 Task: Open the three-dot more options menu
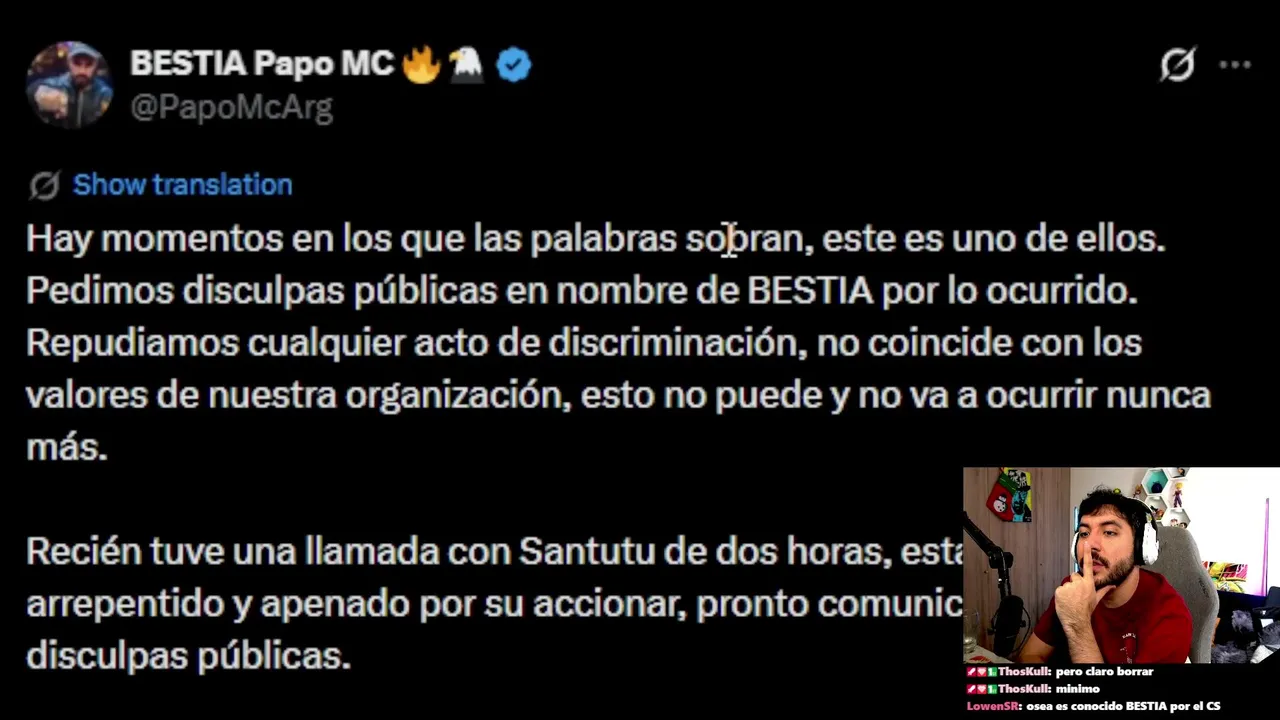coord(1235,65)
